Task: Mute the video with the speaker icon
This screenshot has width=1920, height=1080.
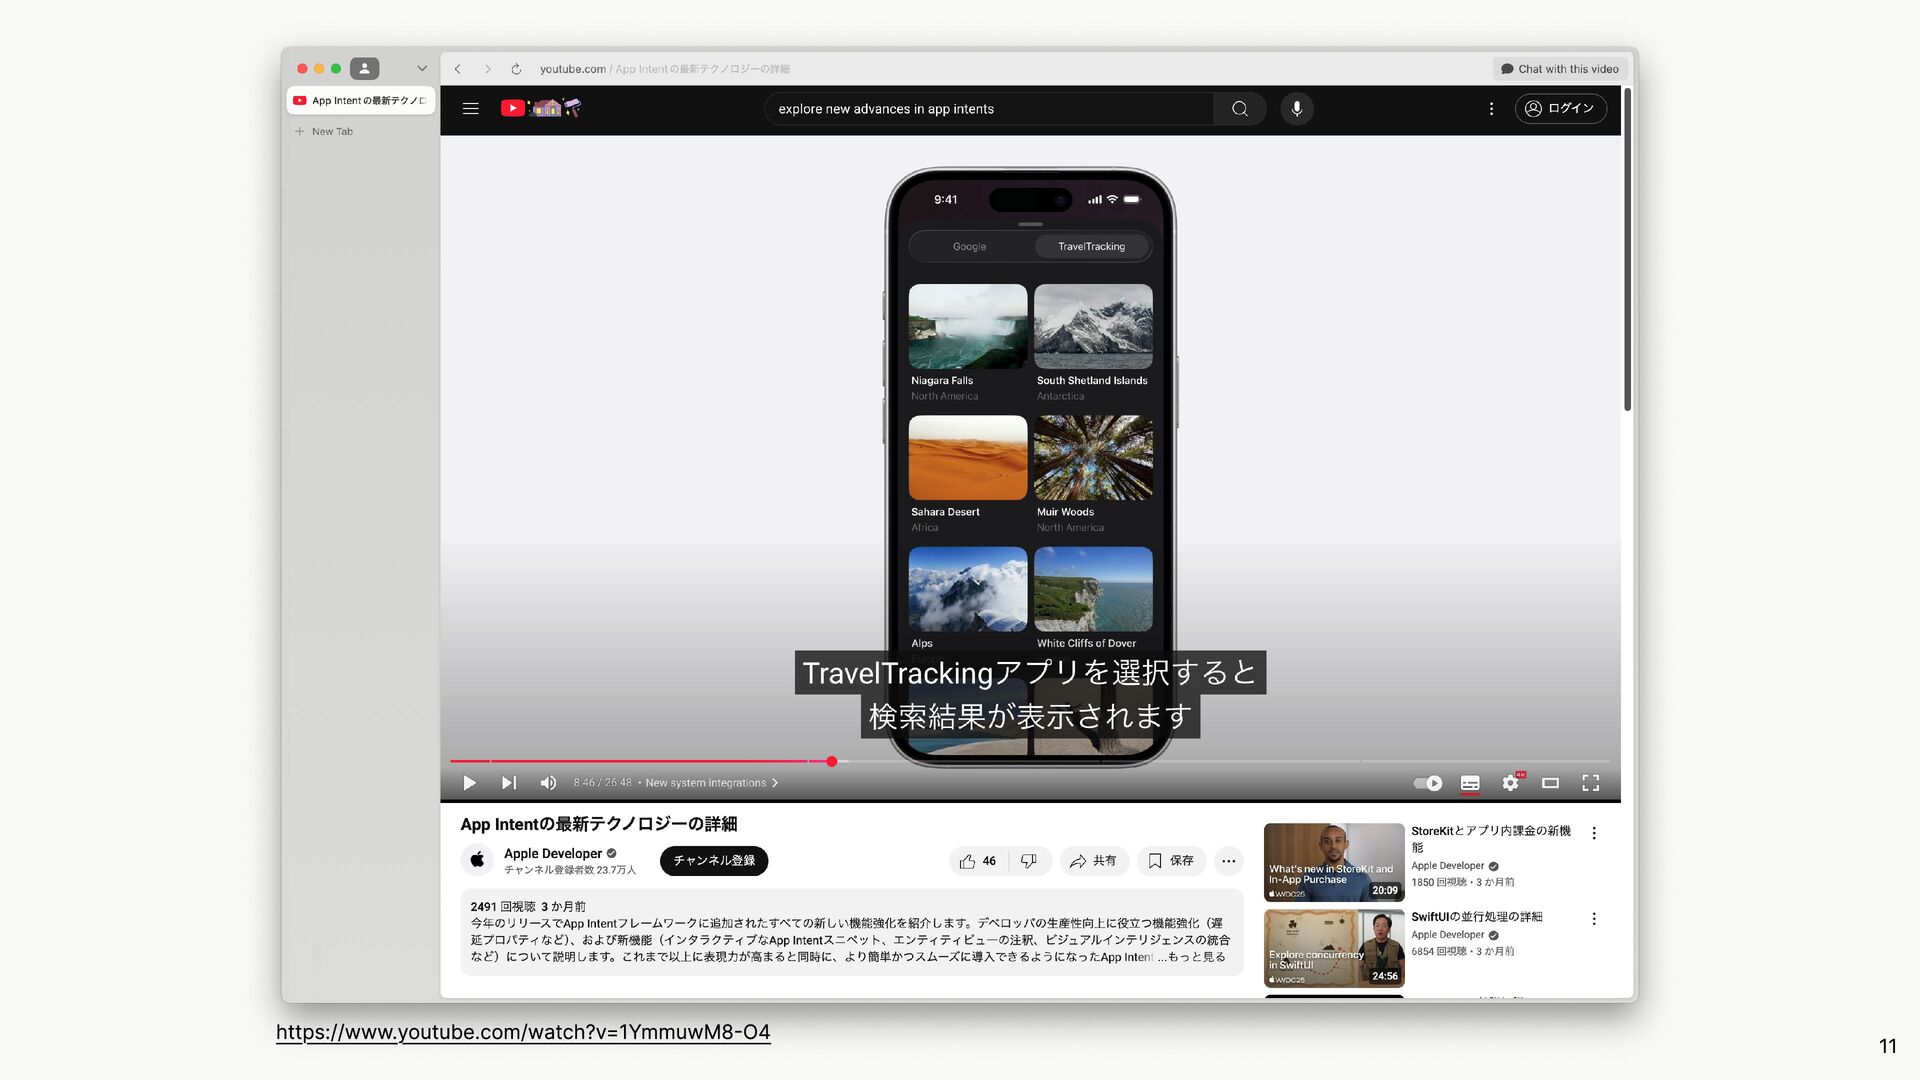Action: (x=548, y=783)
